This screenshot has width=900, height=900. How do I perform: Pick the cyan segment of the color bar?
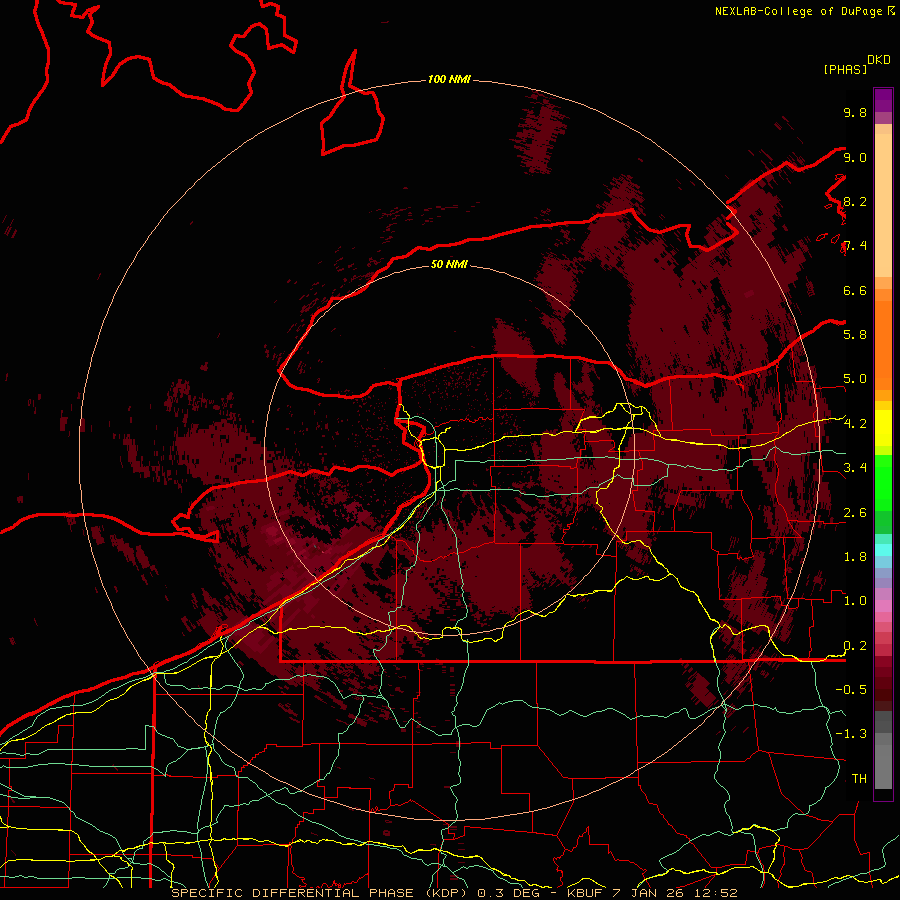click(x=883, y=550)
